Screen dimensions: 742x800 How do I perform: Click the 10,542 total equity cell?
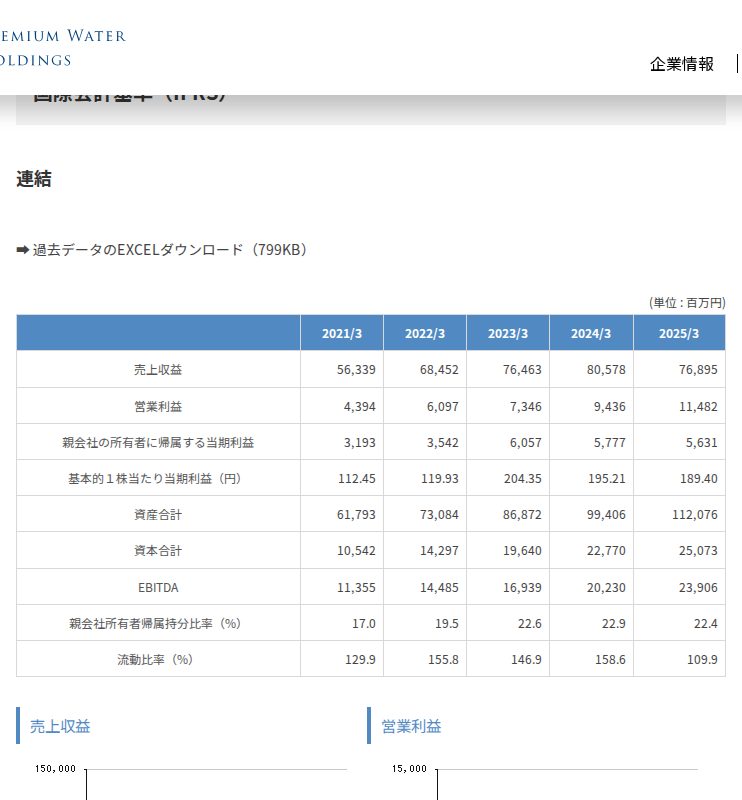point(342,551)
